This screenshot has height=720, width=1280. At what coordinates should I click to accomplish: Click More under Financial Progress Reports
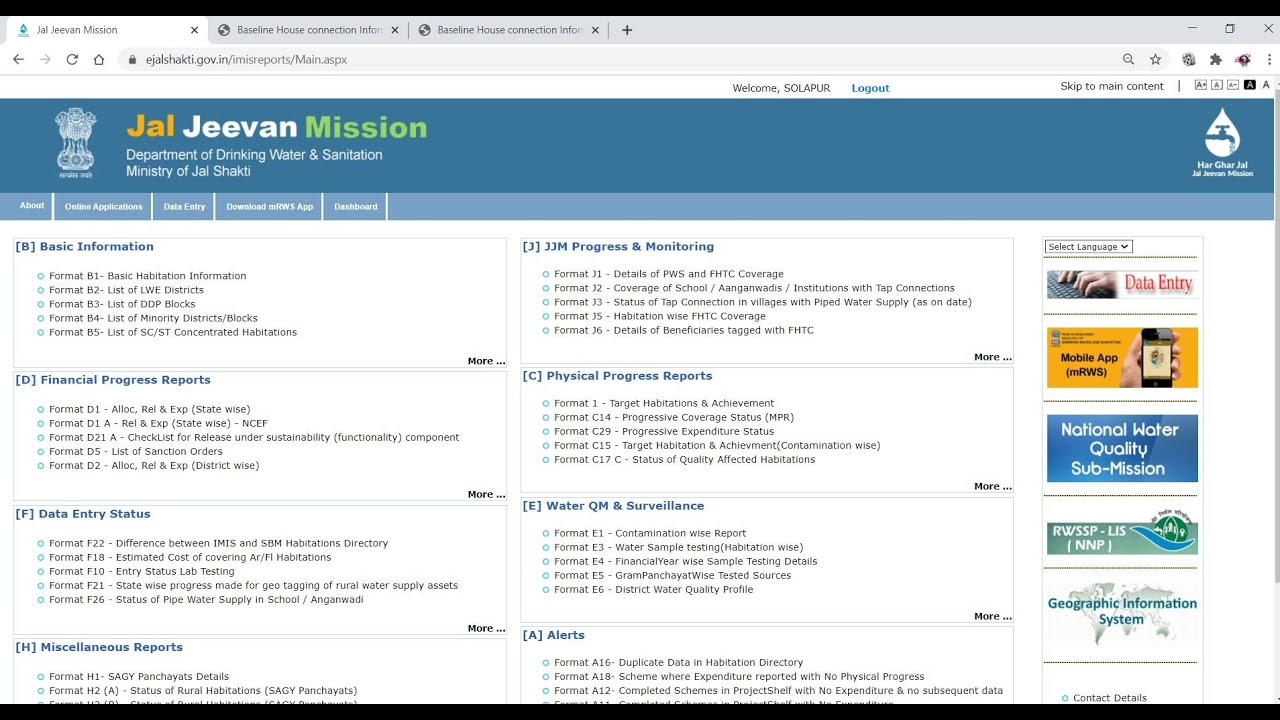click(x=486, y=494)
